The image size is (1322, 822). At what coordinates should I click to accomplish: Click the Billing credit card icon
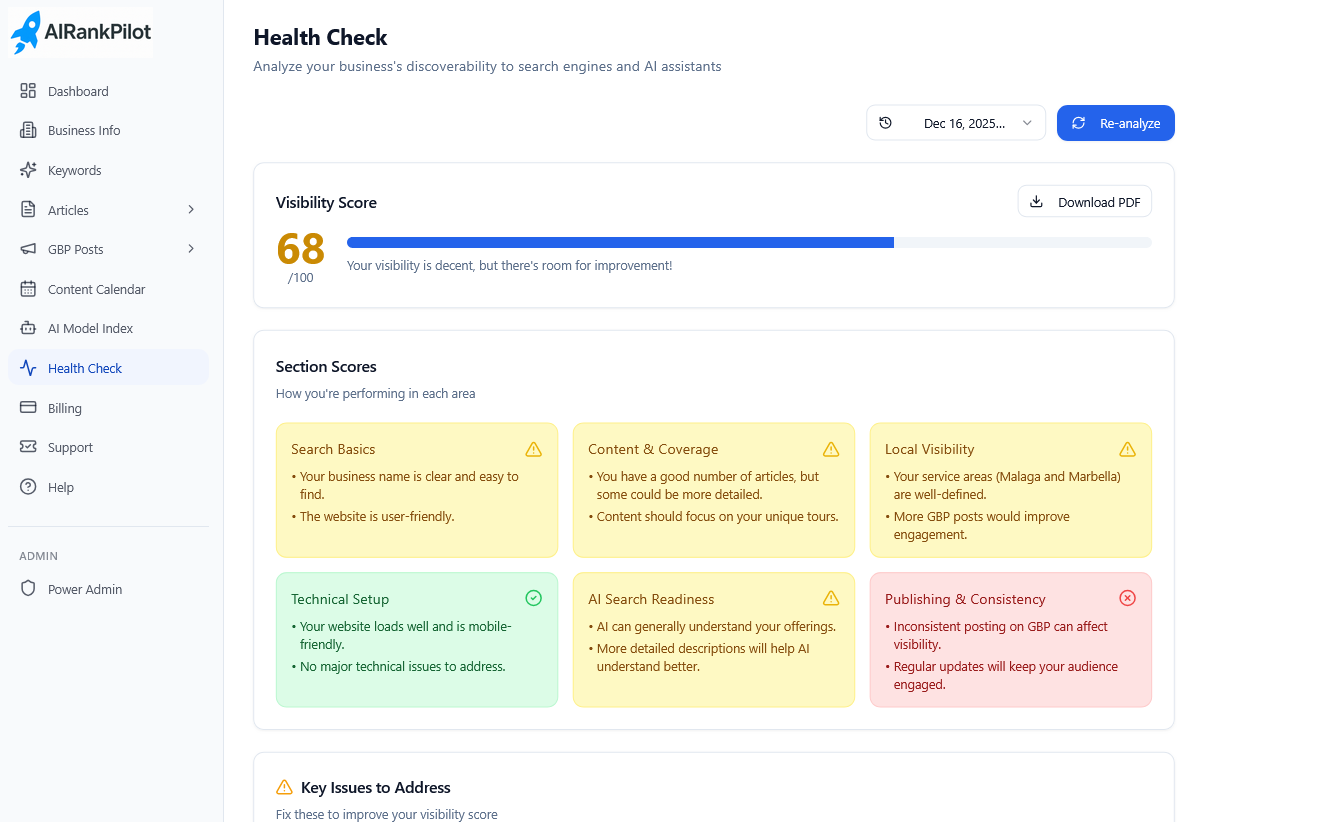pos(28,408)
